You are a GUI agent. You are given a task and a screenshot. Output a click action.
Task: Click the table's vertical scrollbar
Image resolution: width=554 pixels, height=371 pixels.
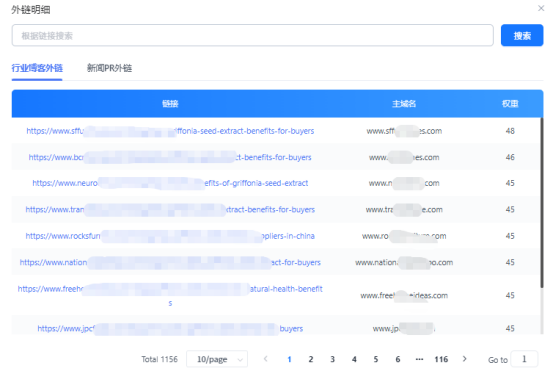[x=542, y=203]
